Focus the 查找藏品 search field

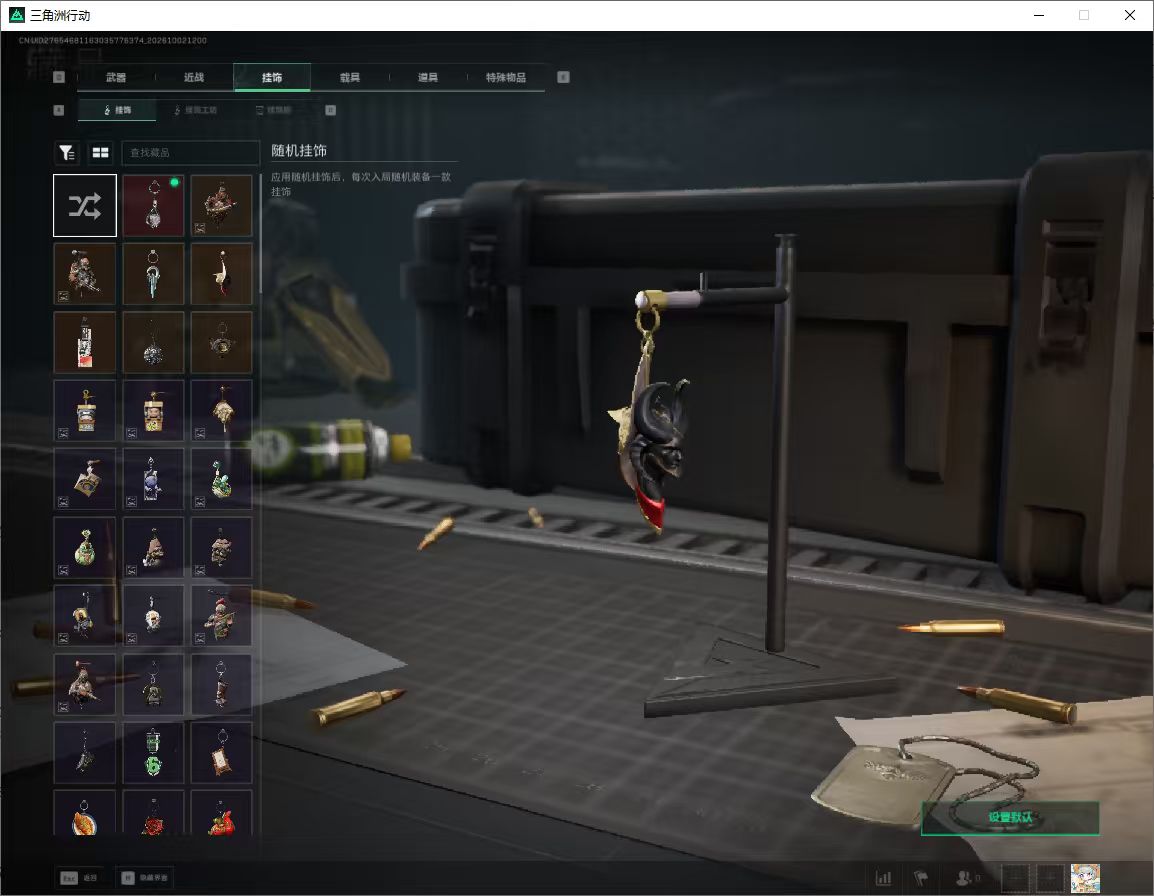tap(190, 152)
